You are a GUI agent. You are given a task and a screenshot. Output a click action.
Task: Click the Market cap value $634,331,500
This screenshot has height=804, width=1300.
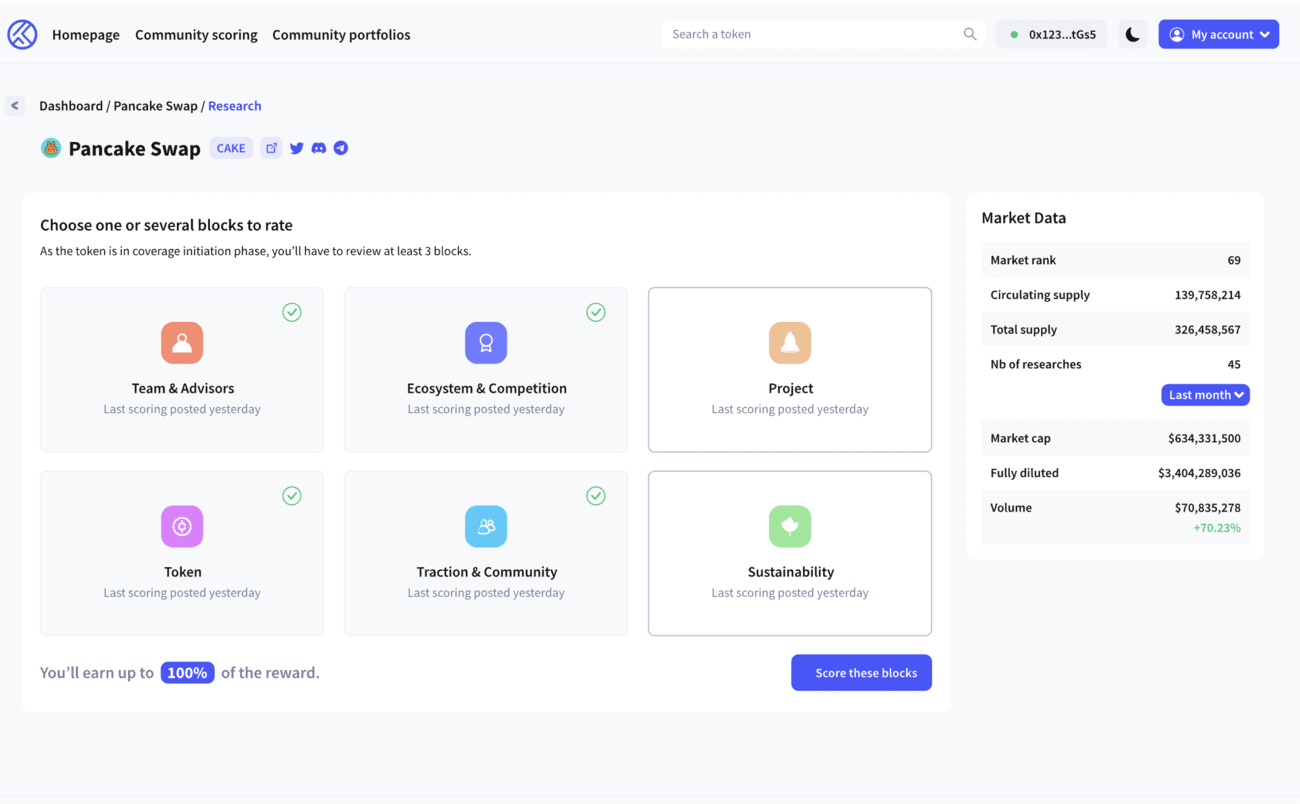(x=1204, y=438)
